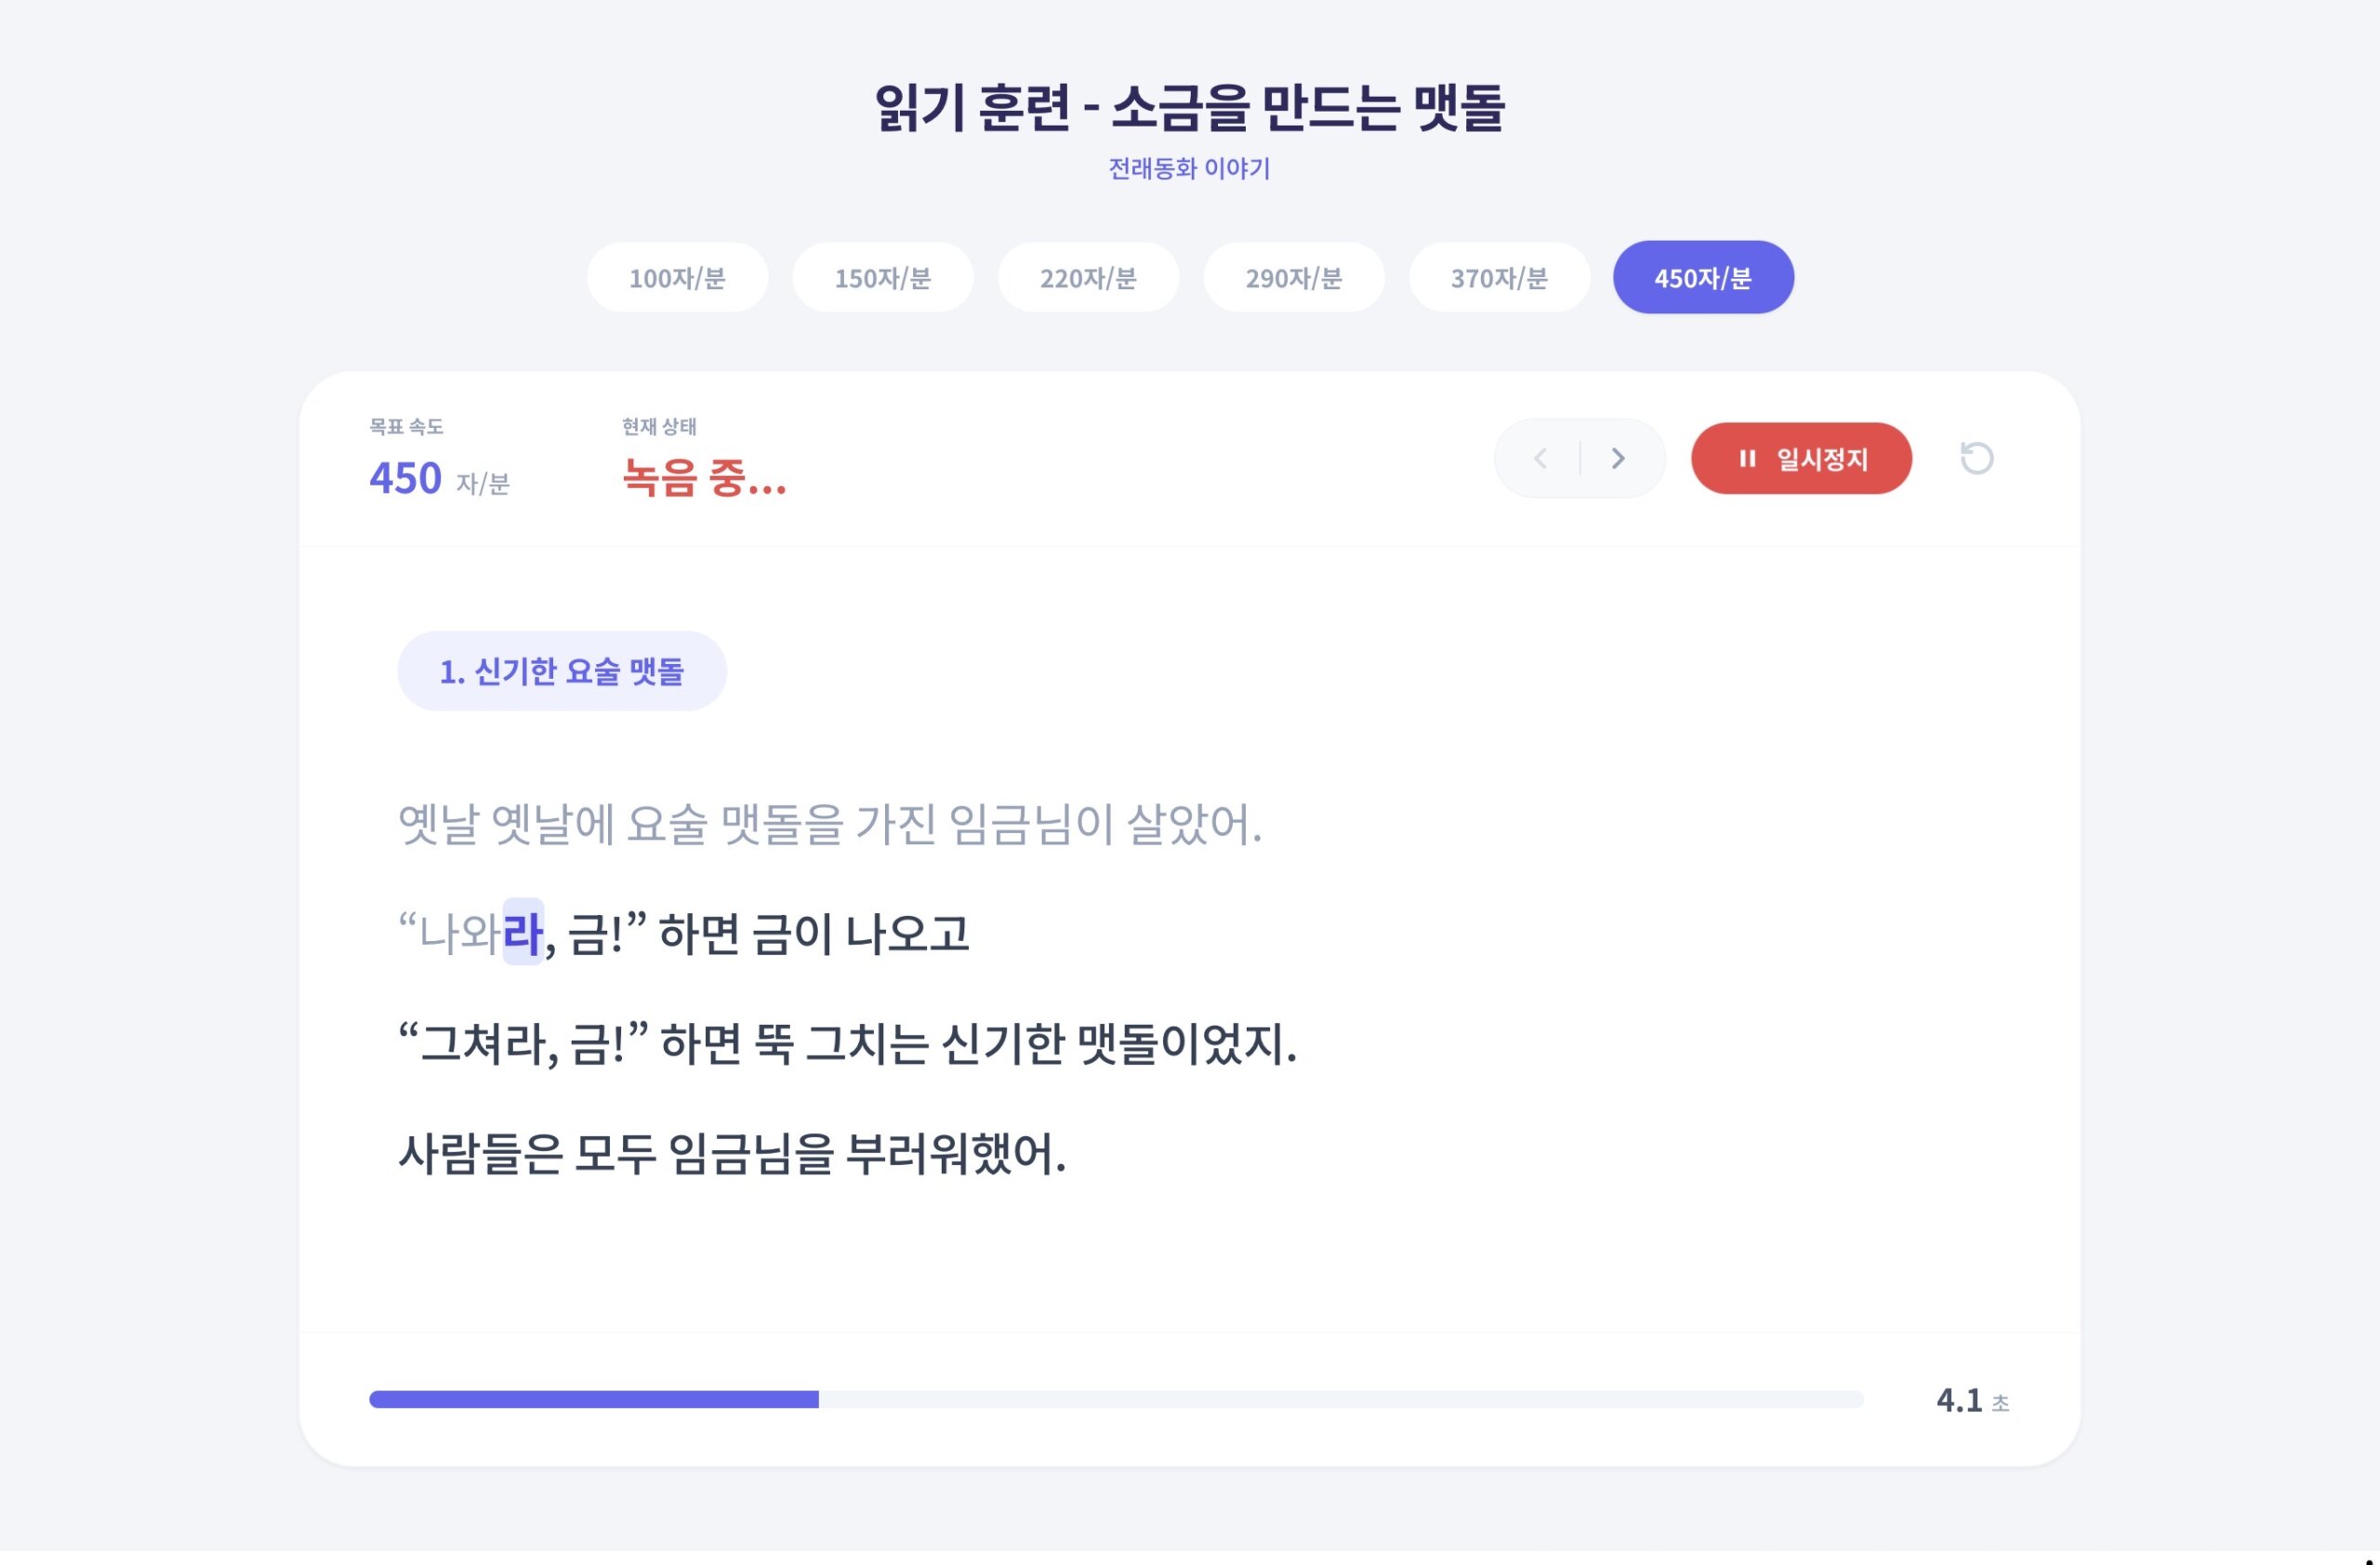This screenshot has height=1565, width=2380.
Task: Click the restart circular arrow icon
Action: pos(1977,458)
